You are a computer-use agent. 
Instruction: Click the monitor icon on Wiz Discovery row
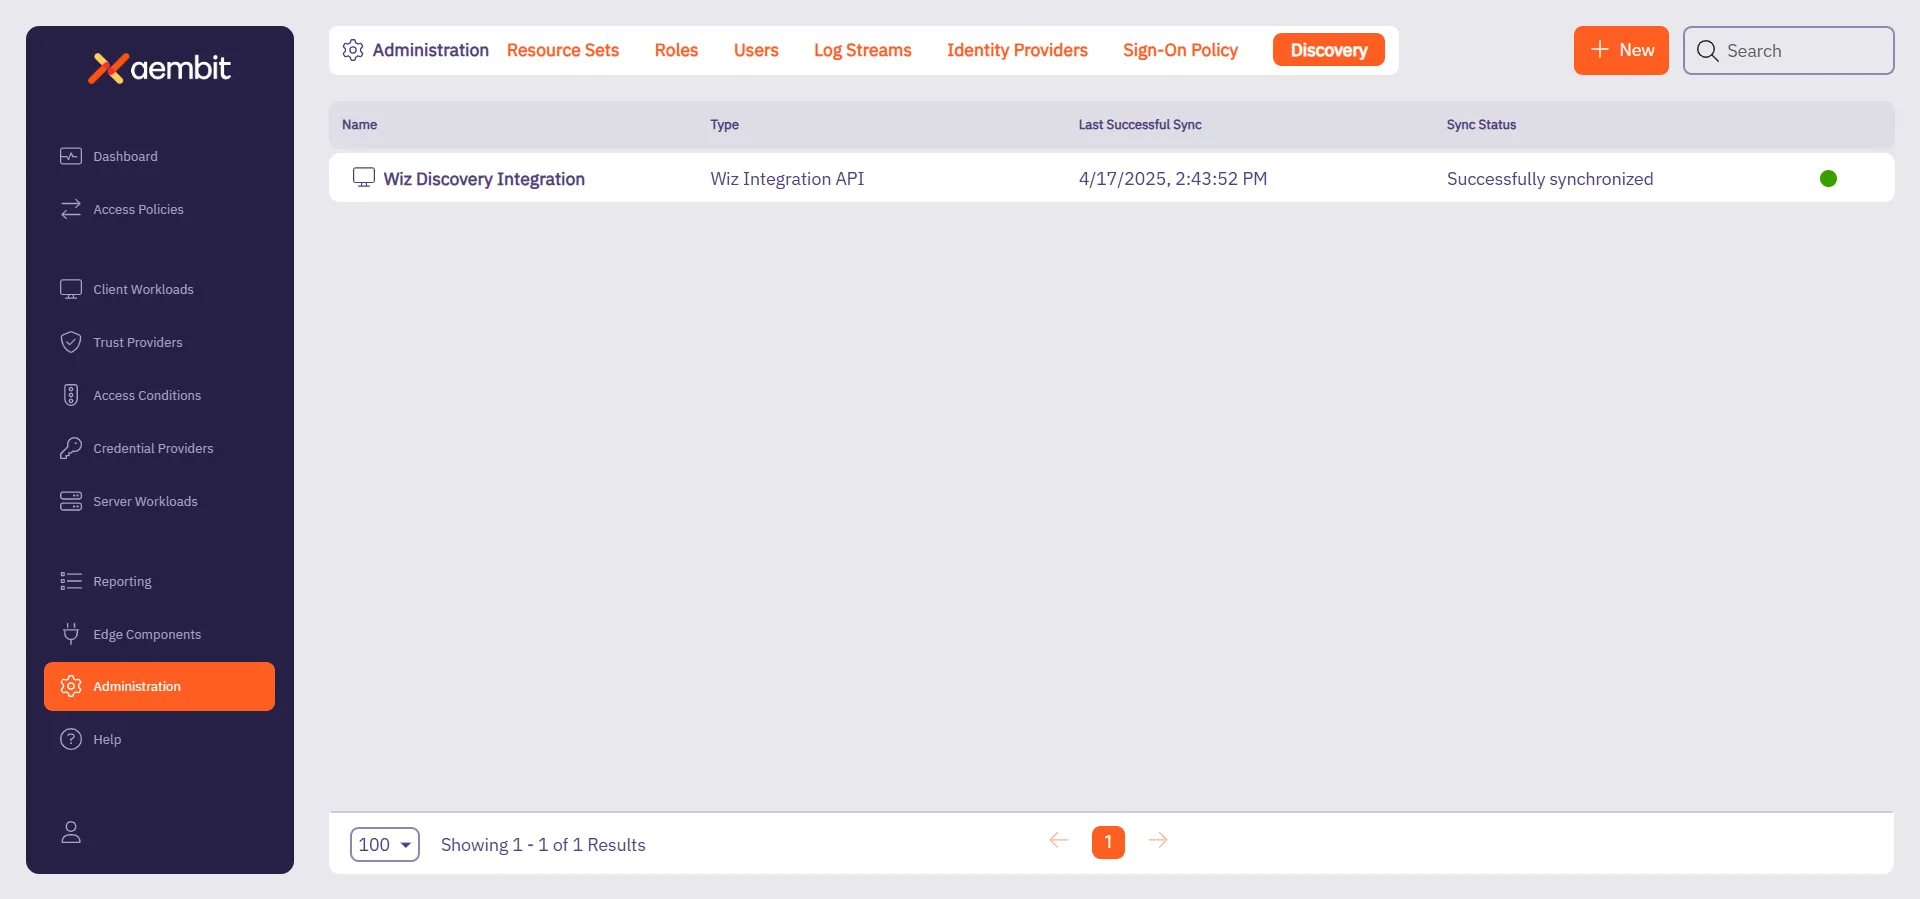(364, 178)
